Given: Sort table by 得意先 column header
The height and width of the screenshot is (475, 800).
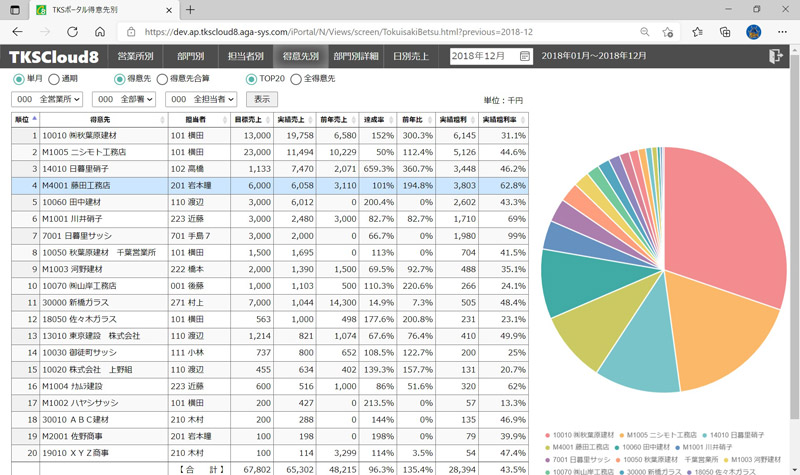Looking at the screenshot, I should pyautogui.click(x=104, y=119).
